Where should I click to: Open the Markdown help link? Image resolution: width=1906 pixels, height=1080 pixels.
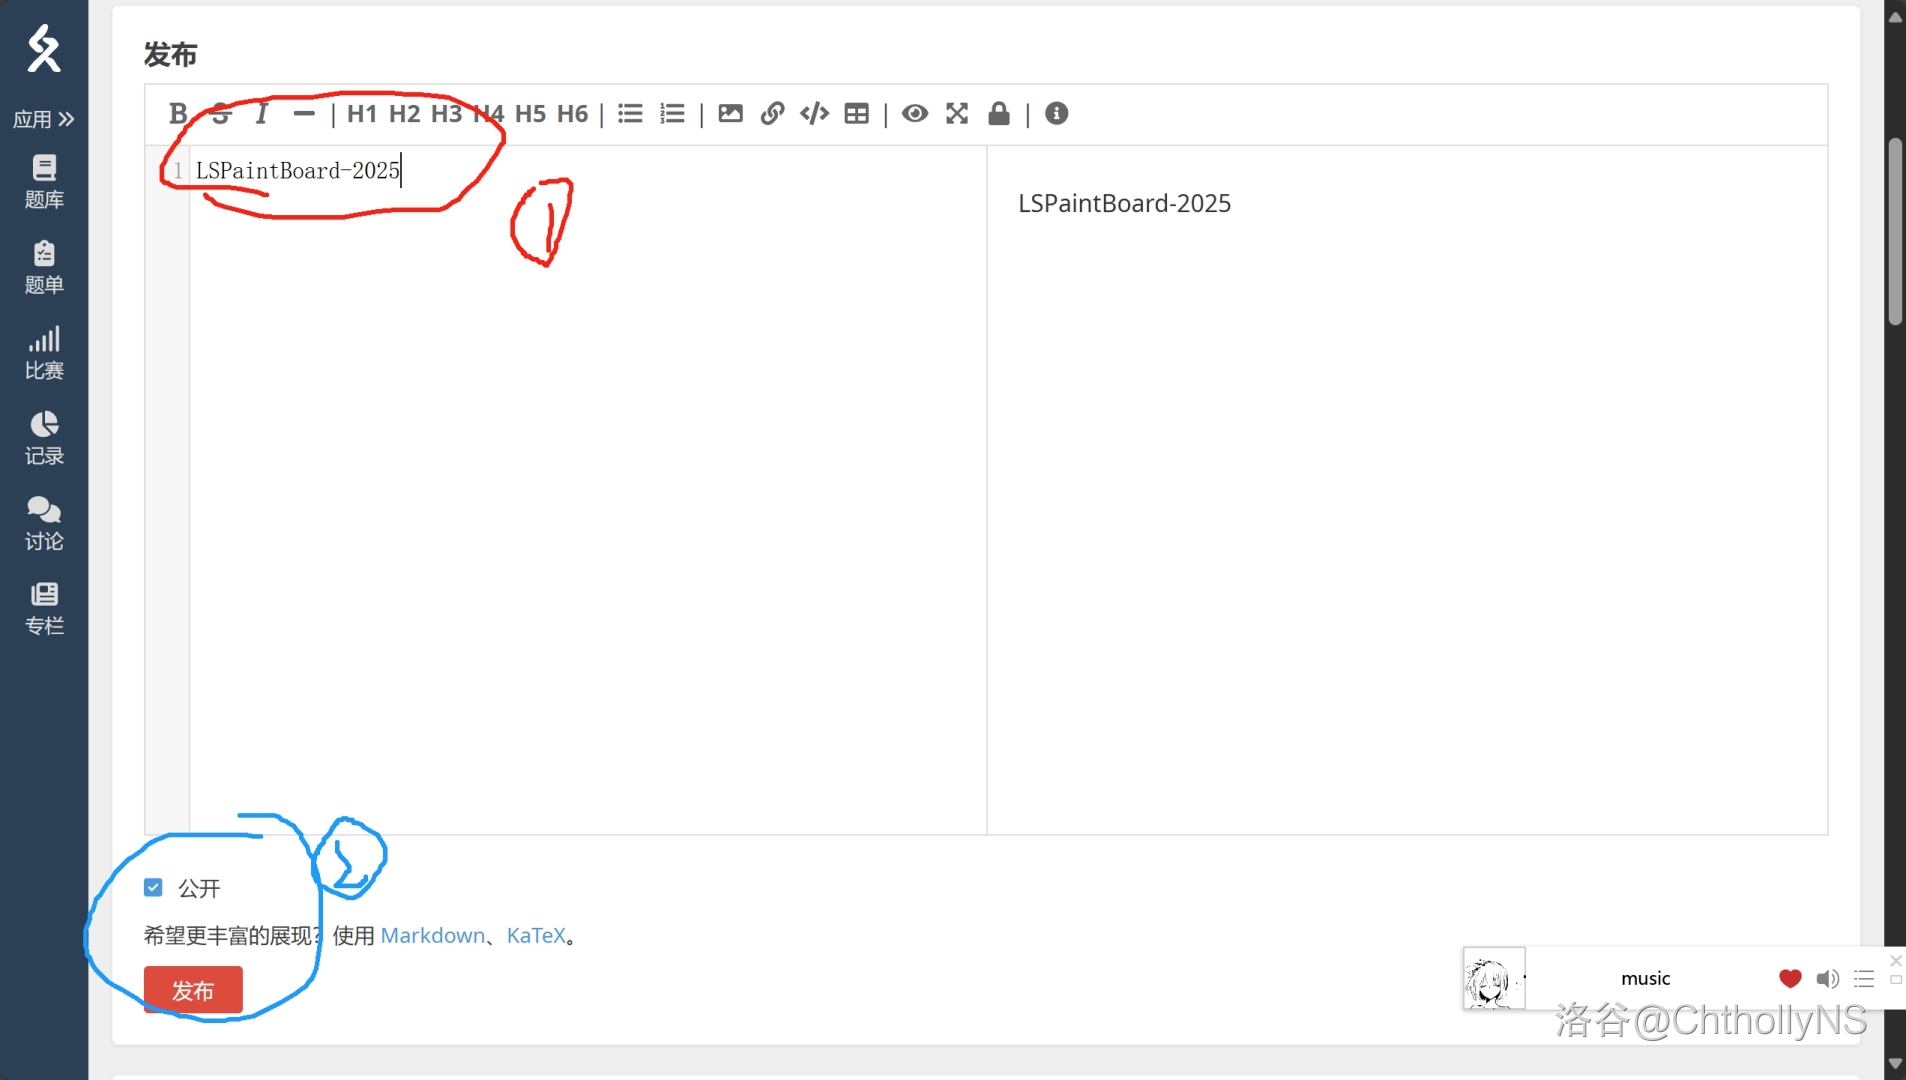432,935
